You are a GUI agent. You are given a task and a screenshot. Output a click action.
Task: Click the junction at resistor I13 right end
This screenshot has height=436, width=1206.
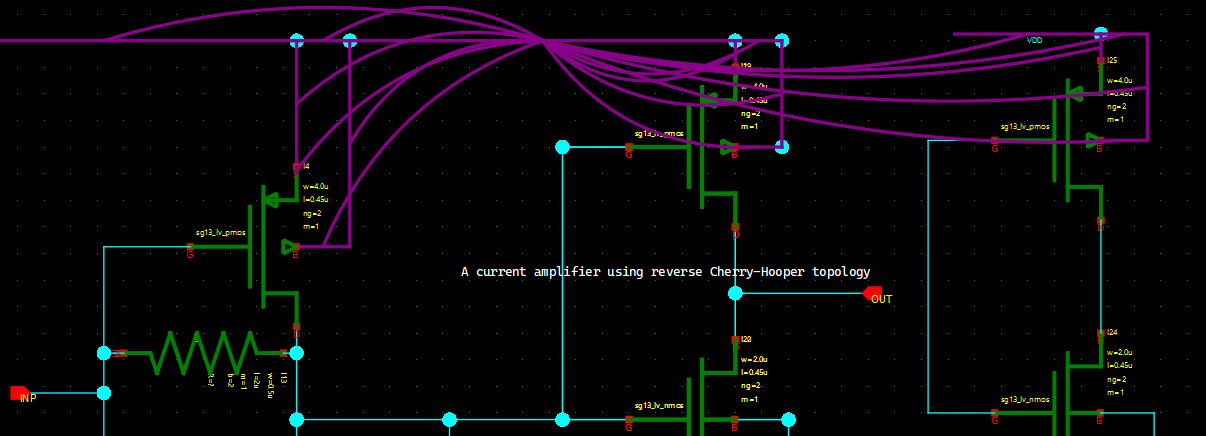click(x=296, y=353)
